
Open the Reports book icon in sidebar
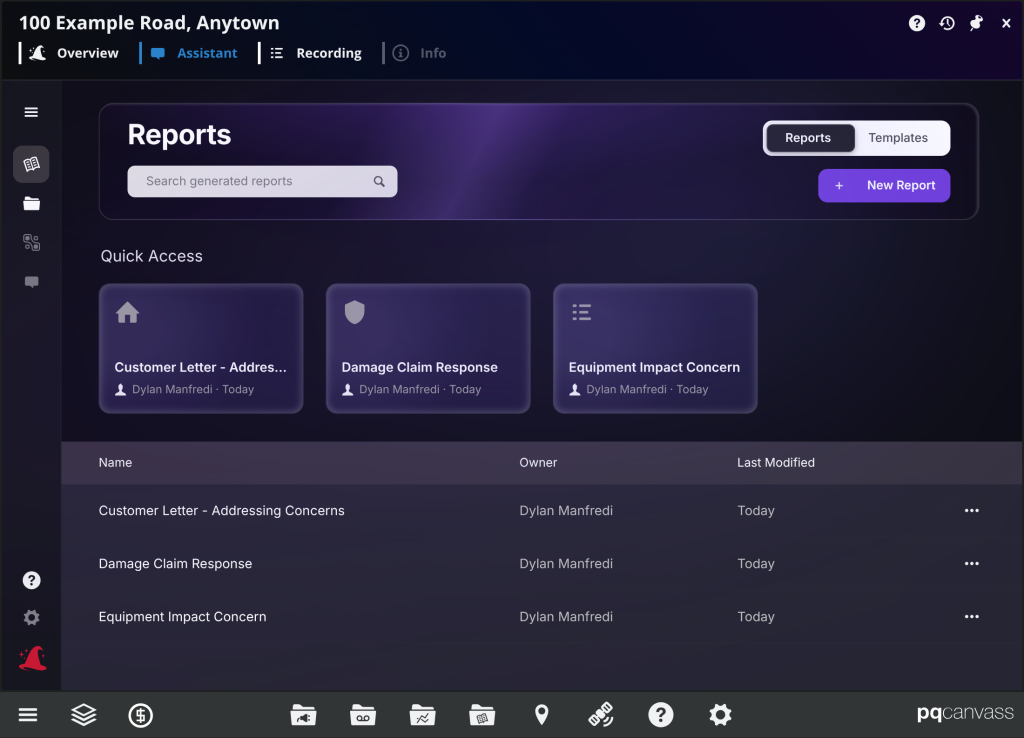coord(31,164)
